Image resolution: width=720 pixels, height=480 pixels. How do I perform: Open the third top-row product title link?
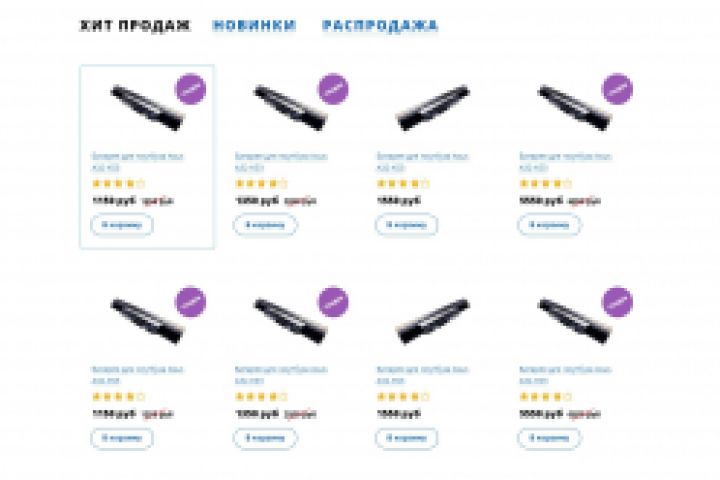(x=422, y=162)
